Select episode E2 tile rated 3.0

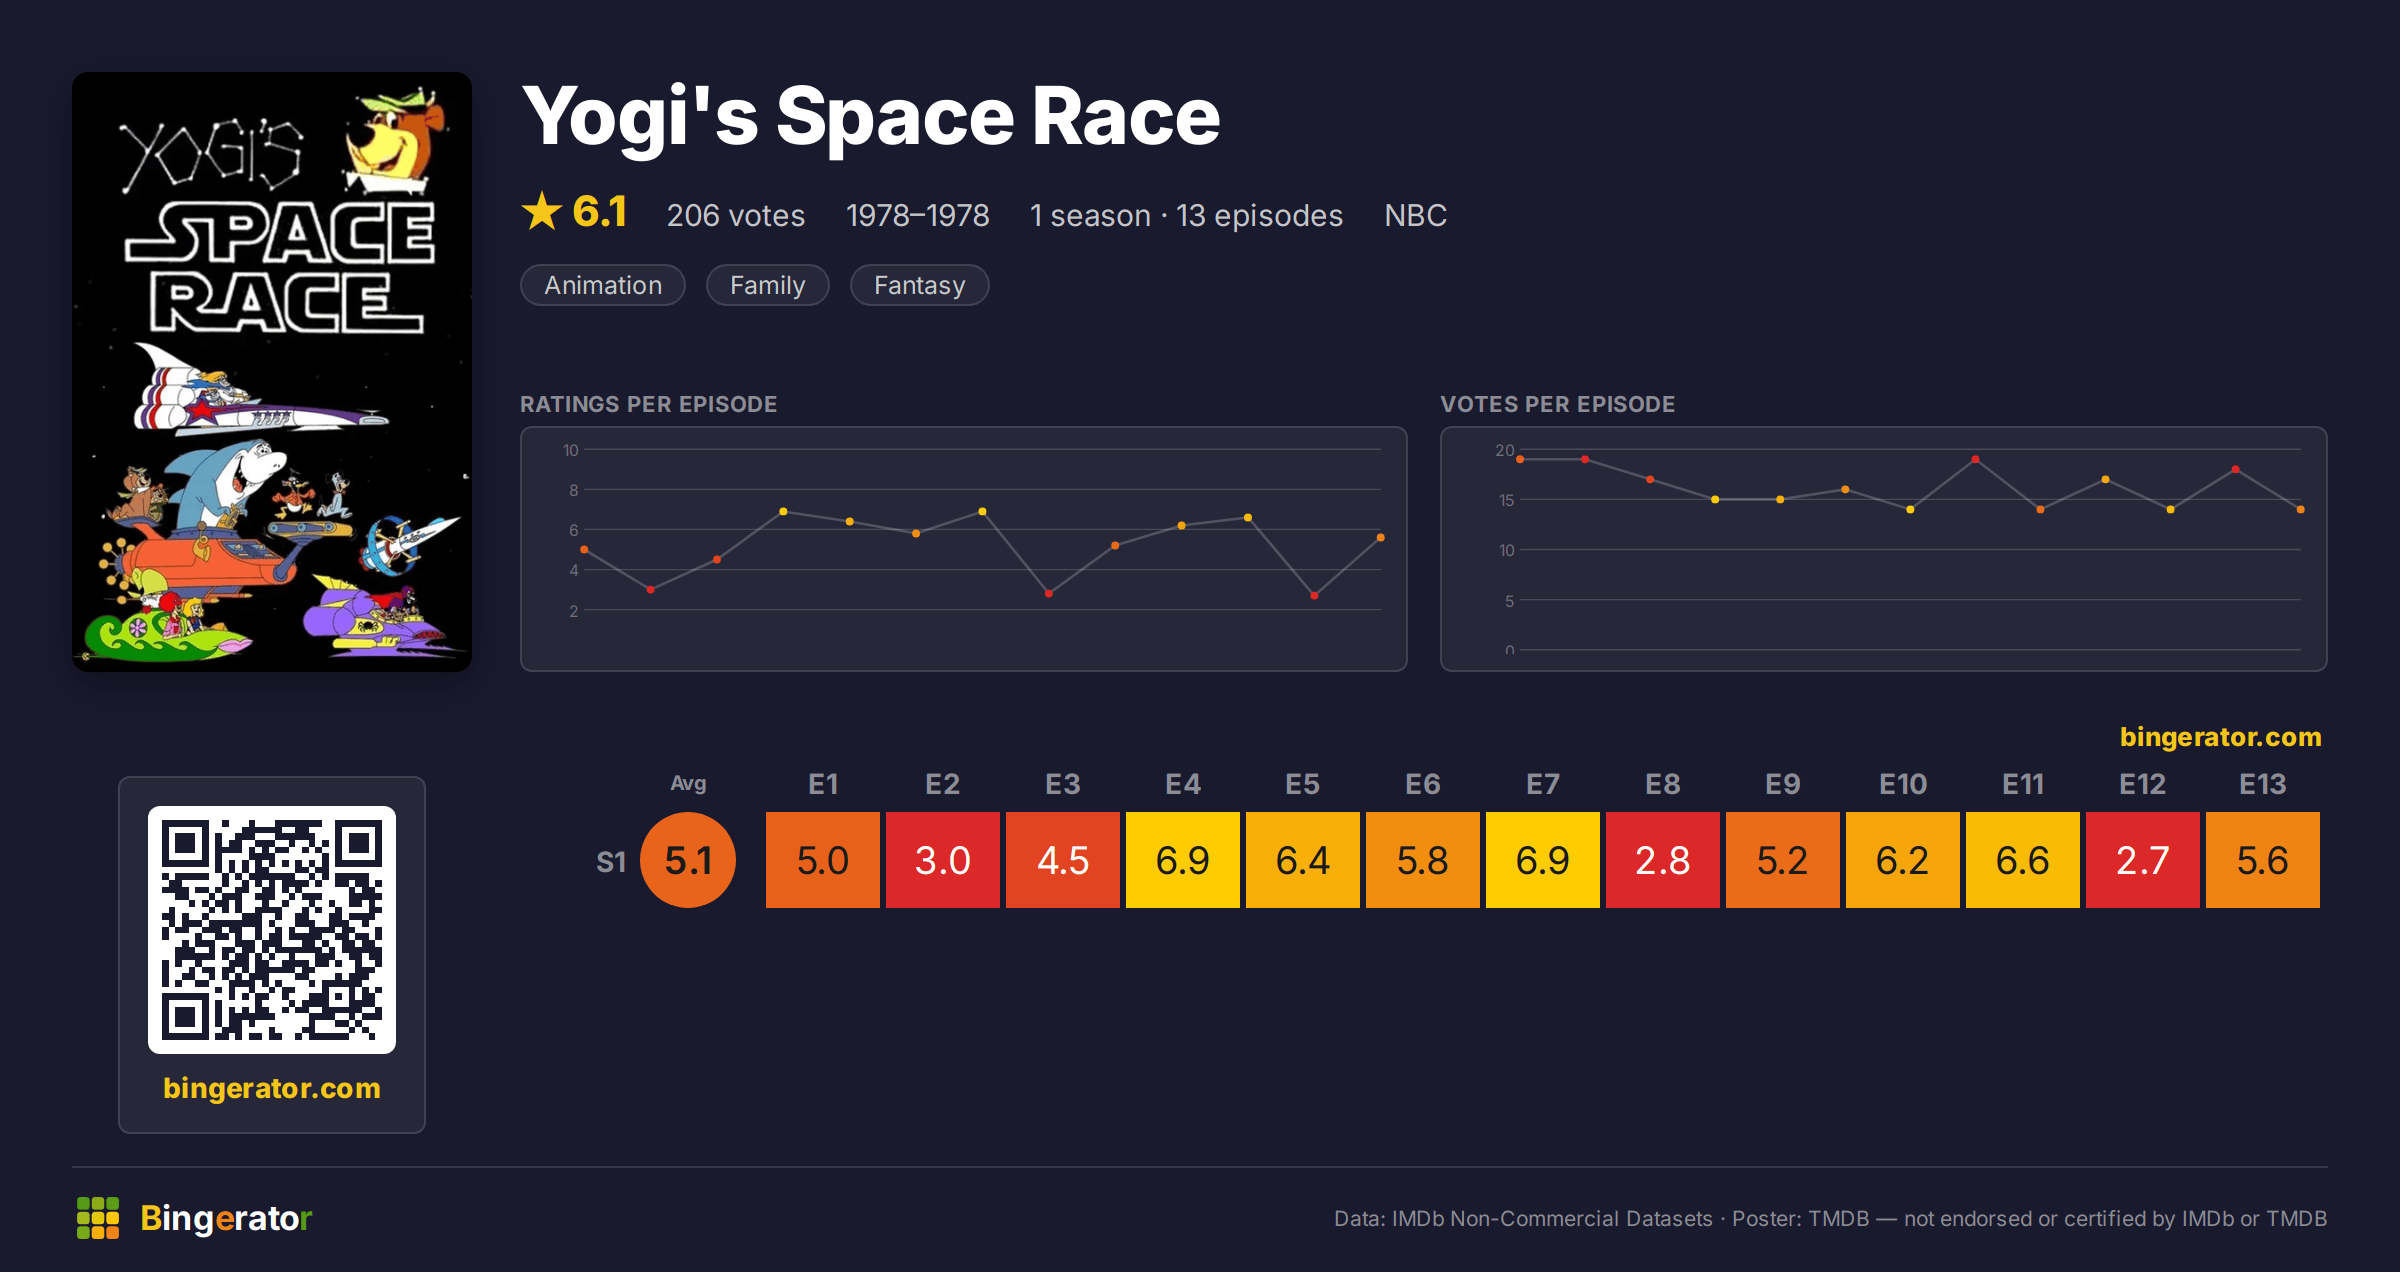(x=943, y=860)
